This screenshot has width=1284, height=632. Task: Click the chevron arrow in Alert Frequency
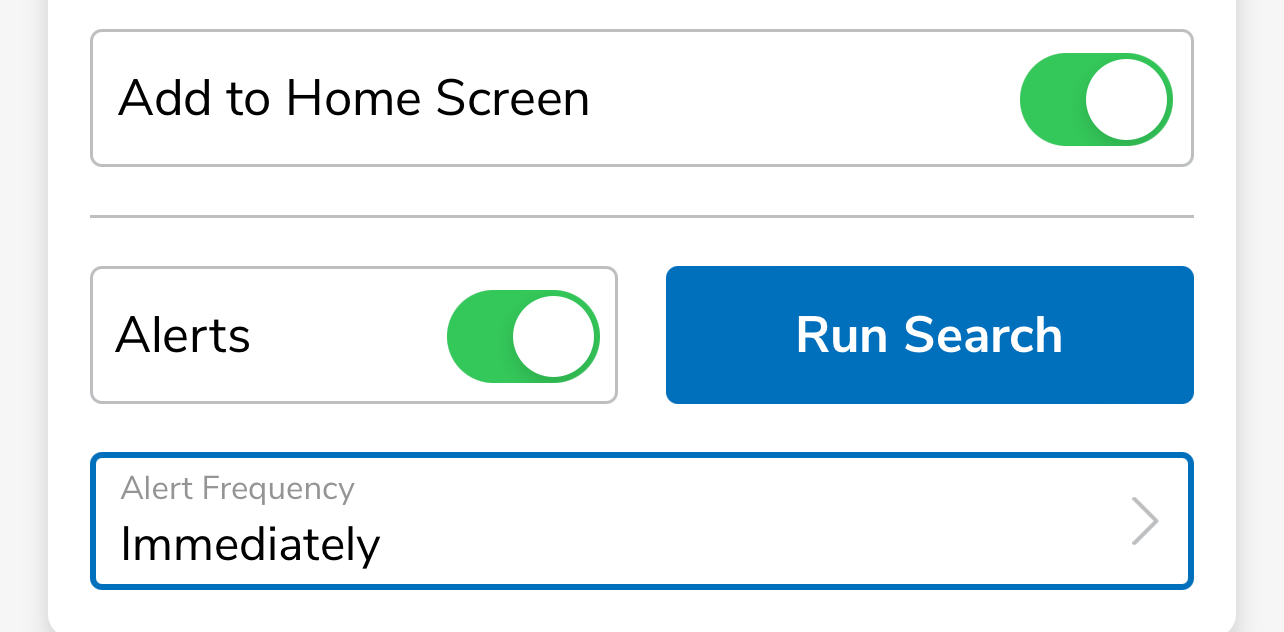tap(1145, 521)
